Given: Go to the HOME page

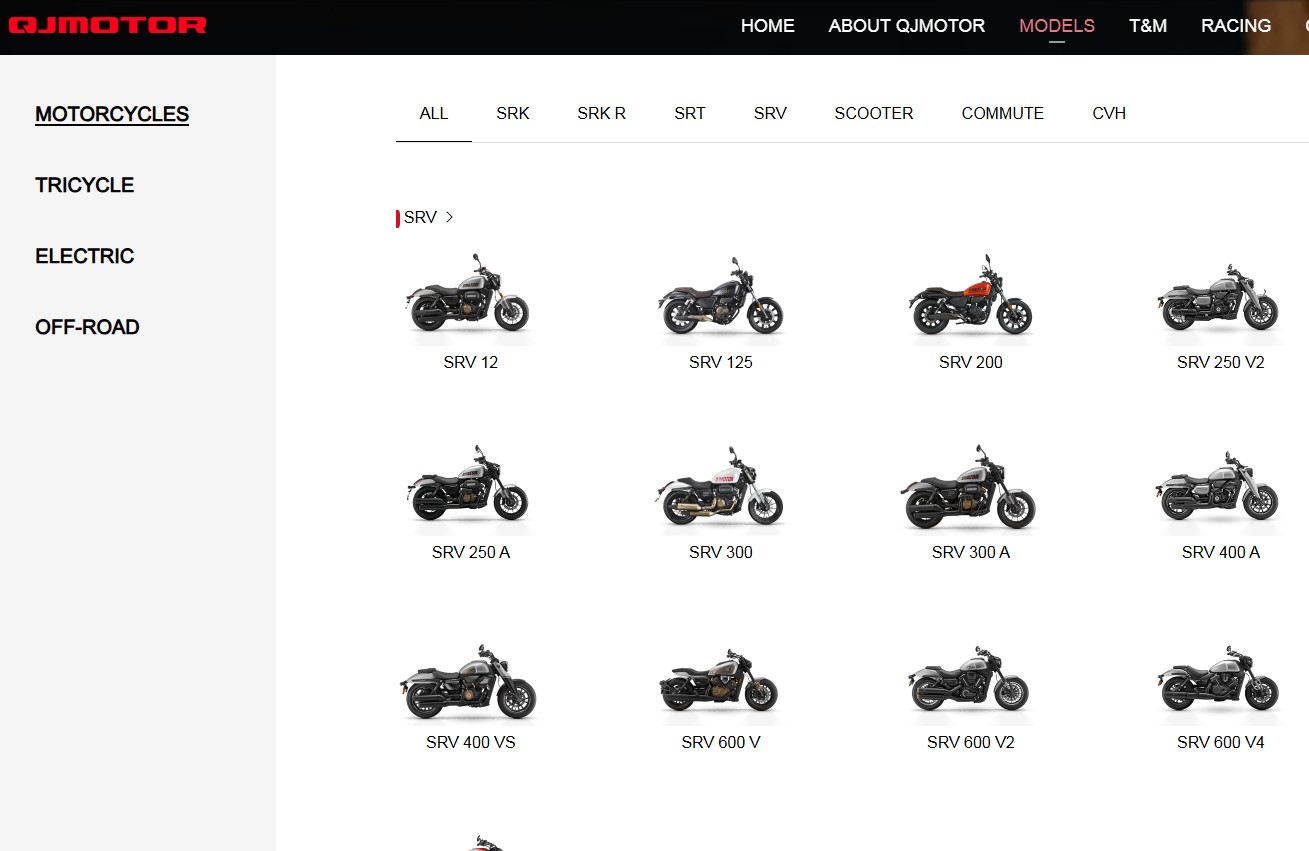Looking at the screenshot, I should pyautogui.click(x=768, y=26).
